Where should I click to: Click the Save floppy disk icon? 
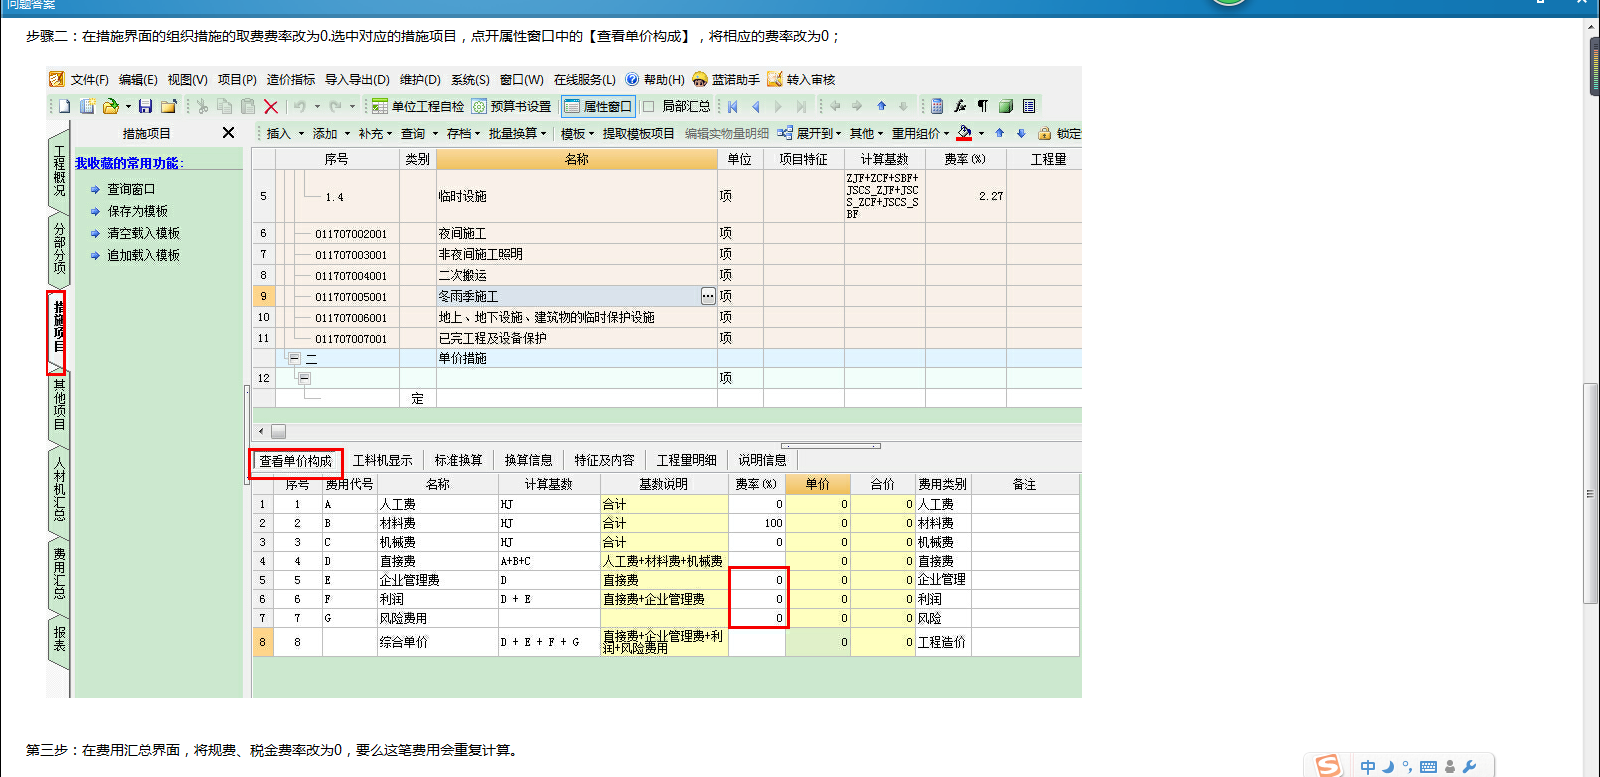pos(146,106)
